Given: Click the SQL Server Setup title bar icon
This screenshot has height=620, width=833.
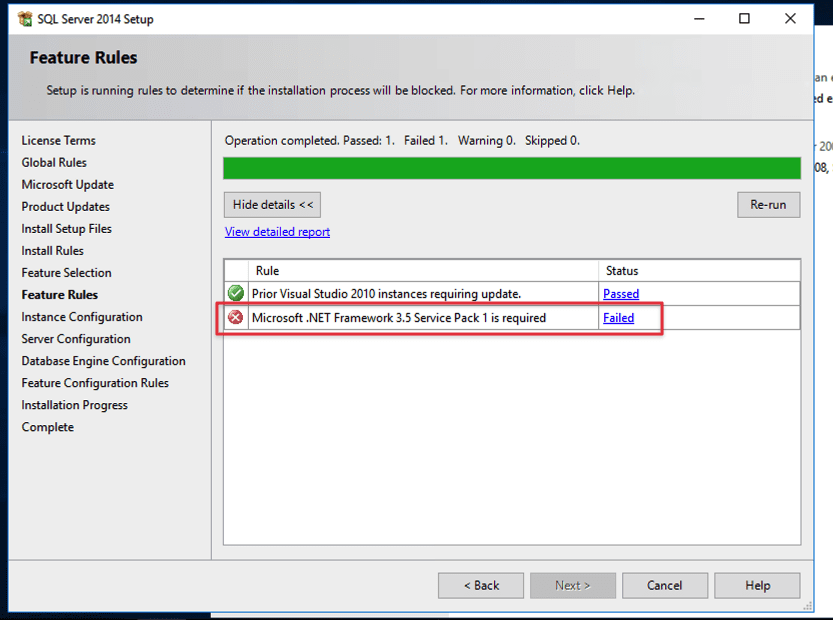Looking at the screenshot, I should click(x=25, y=19).
